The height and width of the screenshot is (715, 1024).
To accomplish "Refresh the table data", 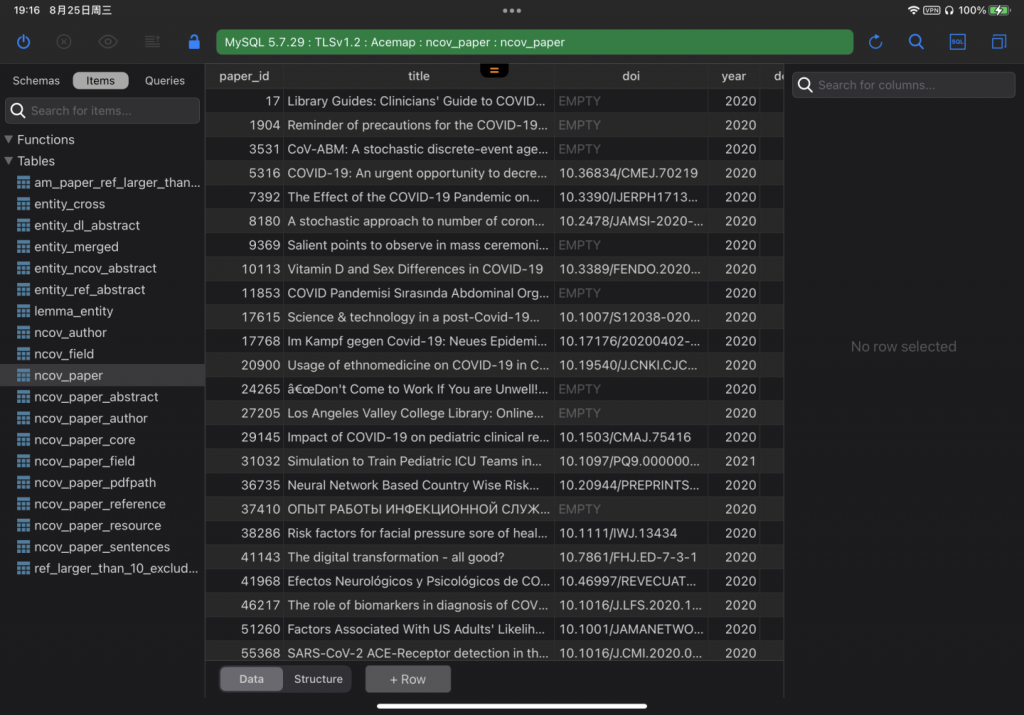I will (x=875, y=42).
